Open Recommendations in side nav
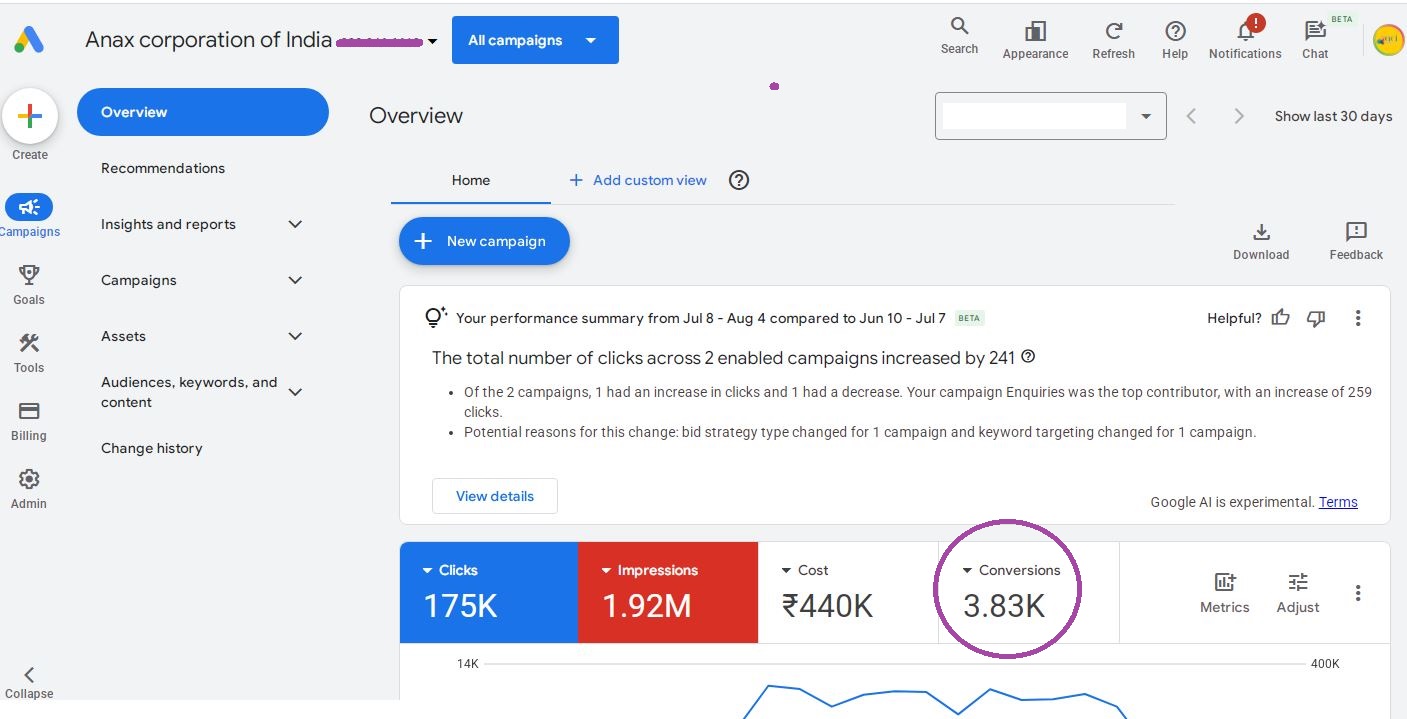Screen dimensions: 1407x719 [163, 168]
